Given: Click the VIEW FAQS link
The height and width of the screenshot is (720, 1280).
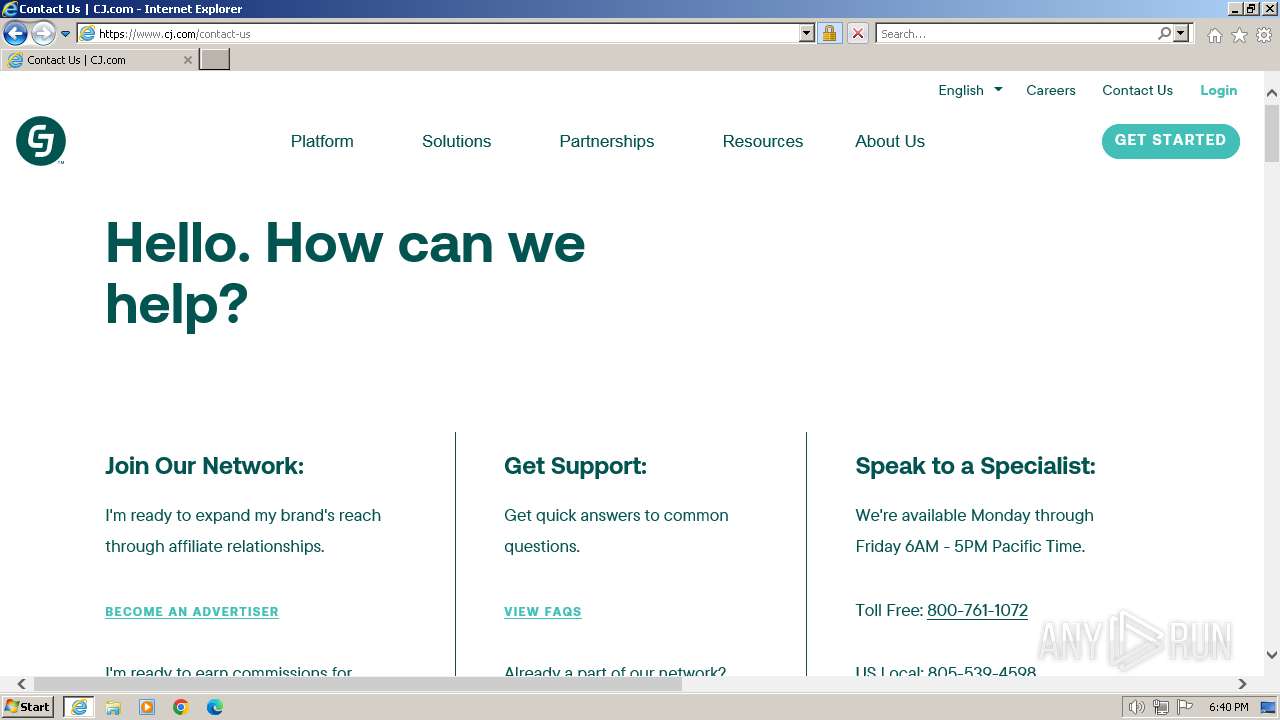Looking at the screenshot, I should click(543, 612).
